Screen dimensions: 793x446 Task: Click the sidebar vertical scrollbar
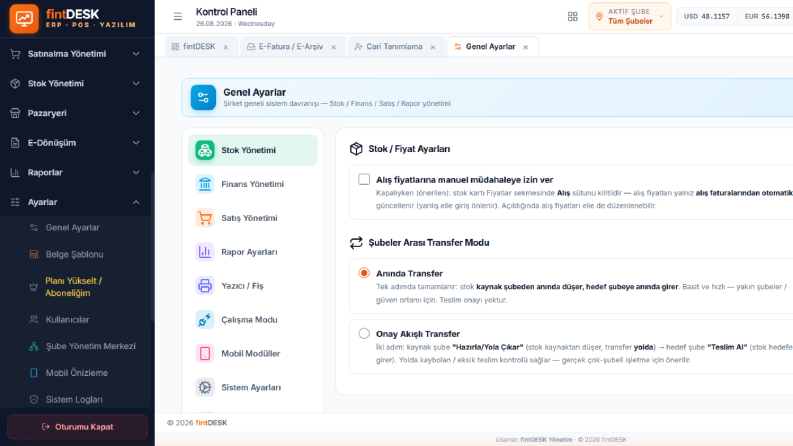point(152,248)
